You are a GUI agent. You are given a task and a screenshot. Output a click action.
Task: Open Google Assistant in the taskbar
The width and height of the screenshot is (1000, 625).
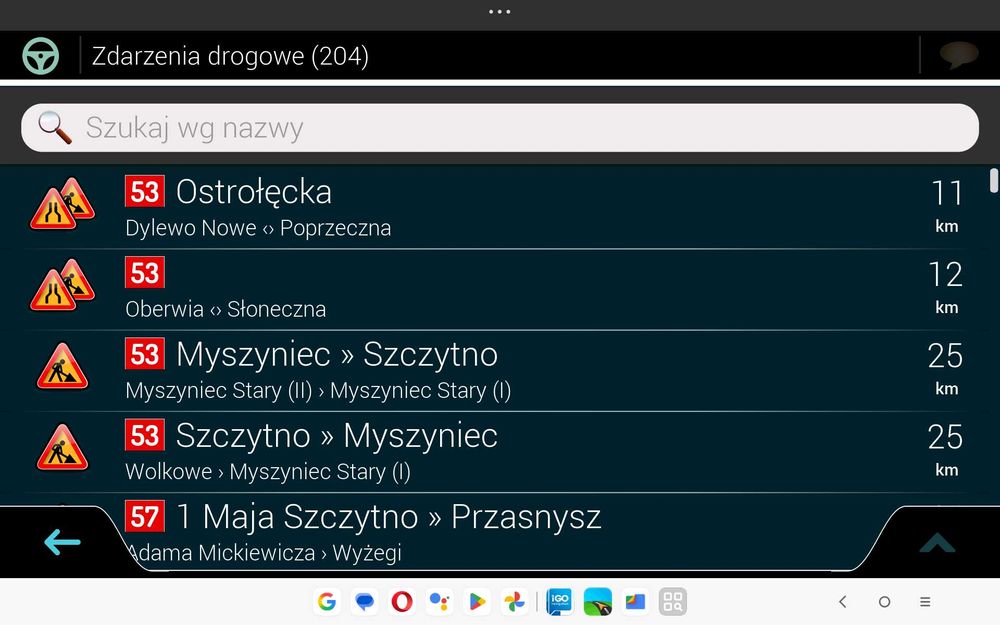(x=439, y=601)
